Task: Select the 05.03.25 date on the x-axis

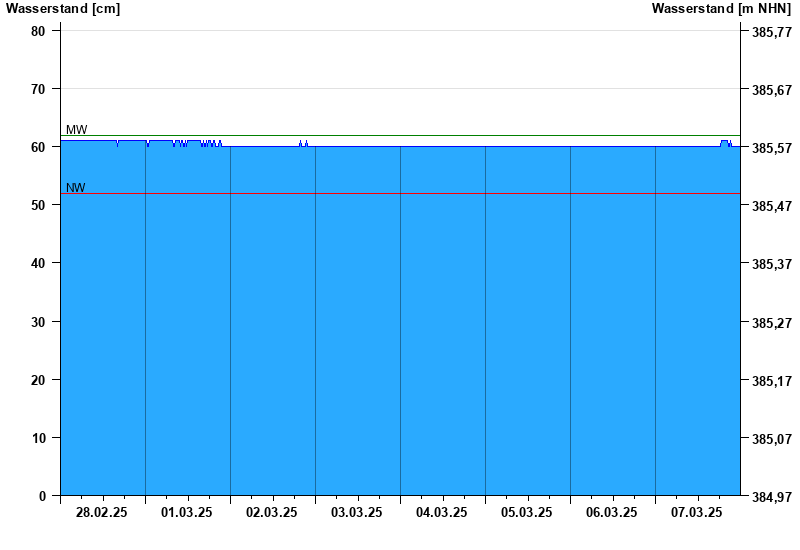Action: [527, 513]
